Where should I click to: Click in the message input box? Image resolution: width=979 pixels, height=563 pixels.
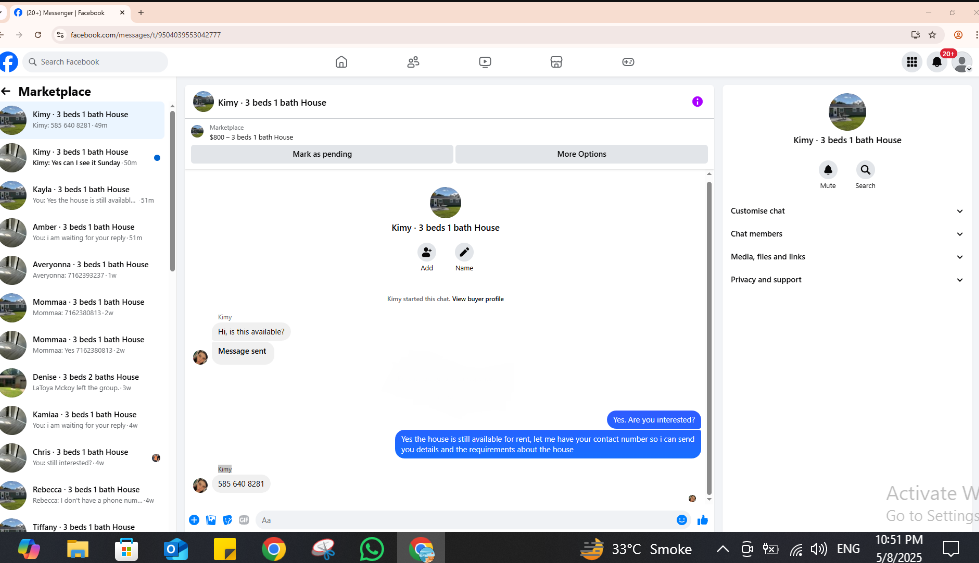point(463,520)
